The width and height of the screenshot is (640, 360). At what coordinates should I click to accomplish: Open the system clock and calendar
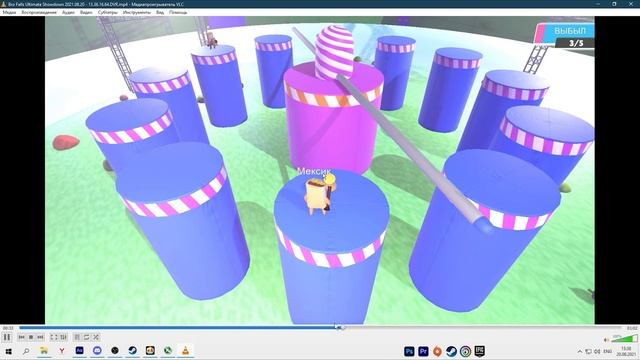[x=626, y=351]
